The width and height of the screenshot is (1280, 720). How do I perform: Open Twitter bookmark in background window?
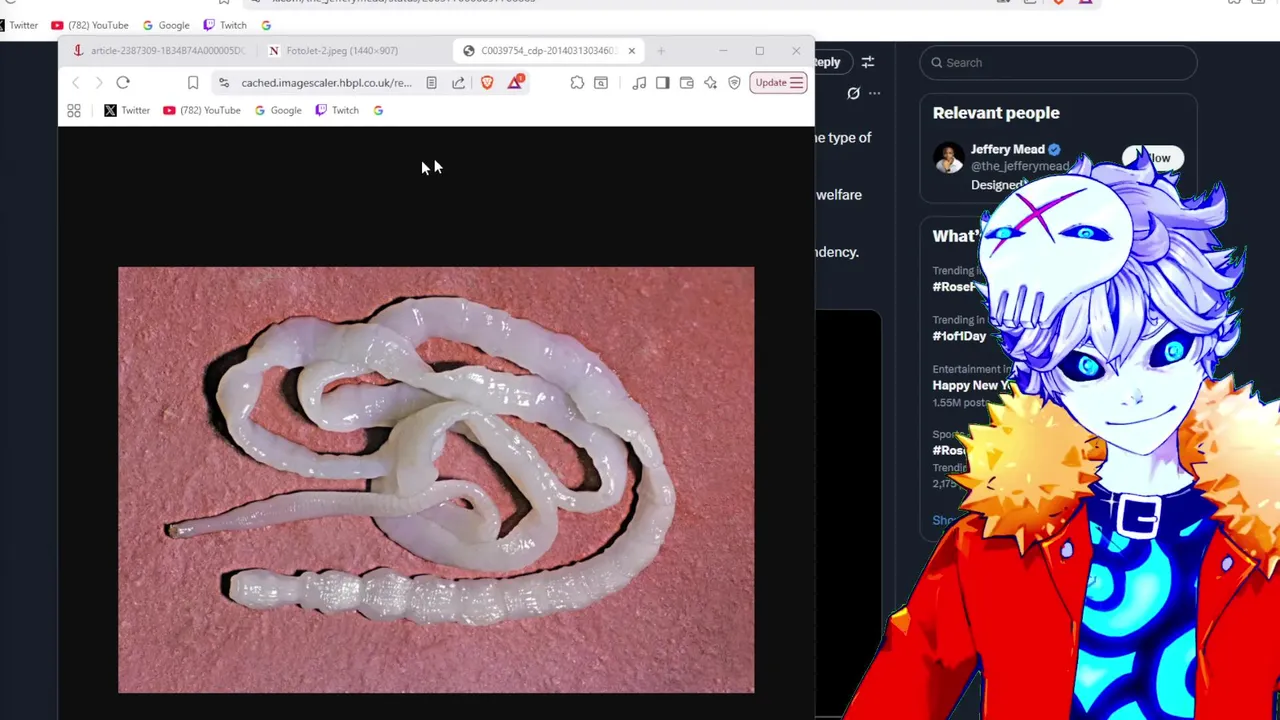(19, 25)
